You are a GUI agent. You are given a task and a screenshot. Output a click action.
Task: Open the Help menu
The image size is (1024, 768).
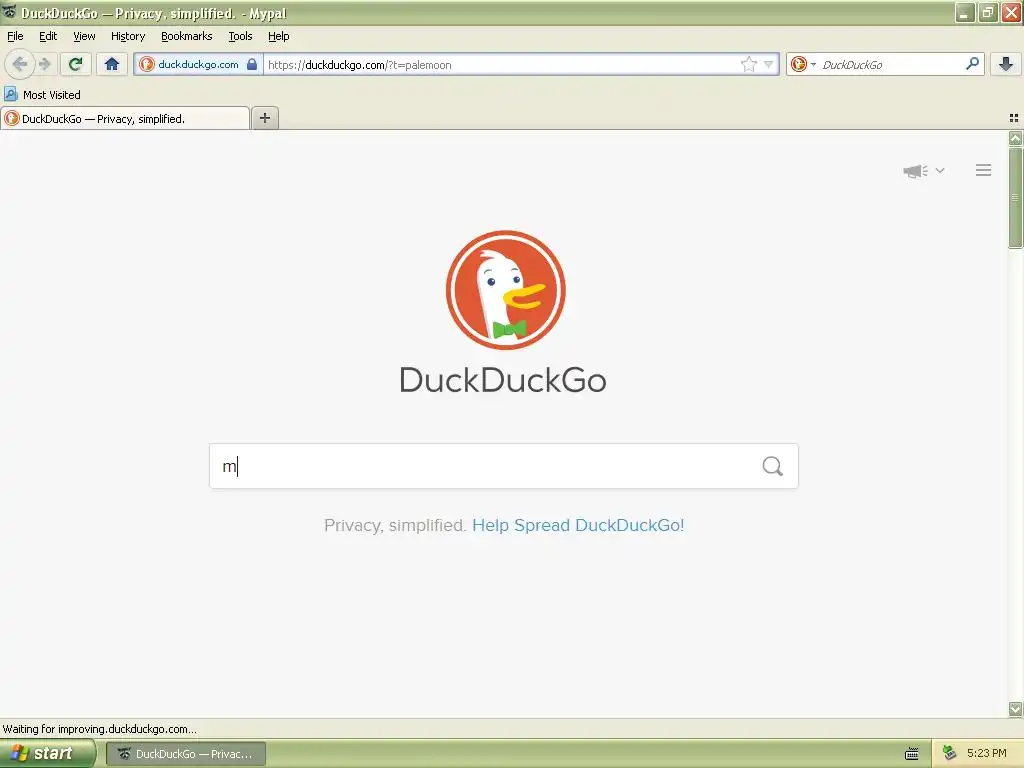pos(279,36)
